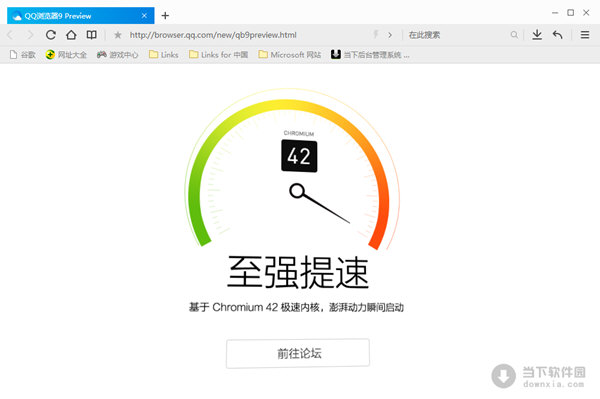This screenshot has height=399, width=600.
Task: Open the hamburger main menu
Action: pyautogui.click(x=585, y=35)
